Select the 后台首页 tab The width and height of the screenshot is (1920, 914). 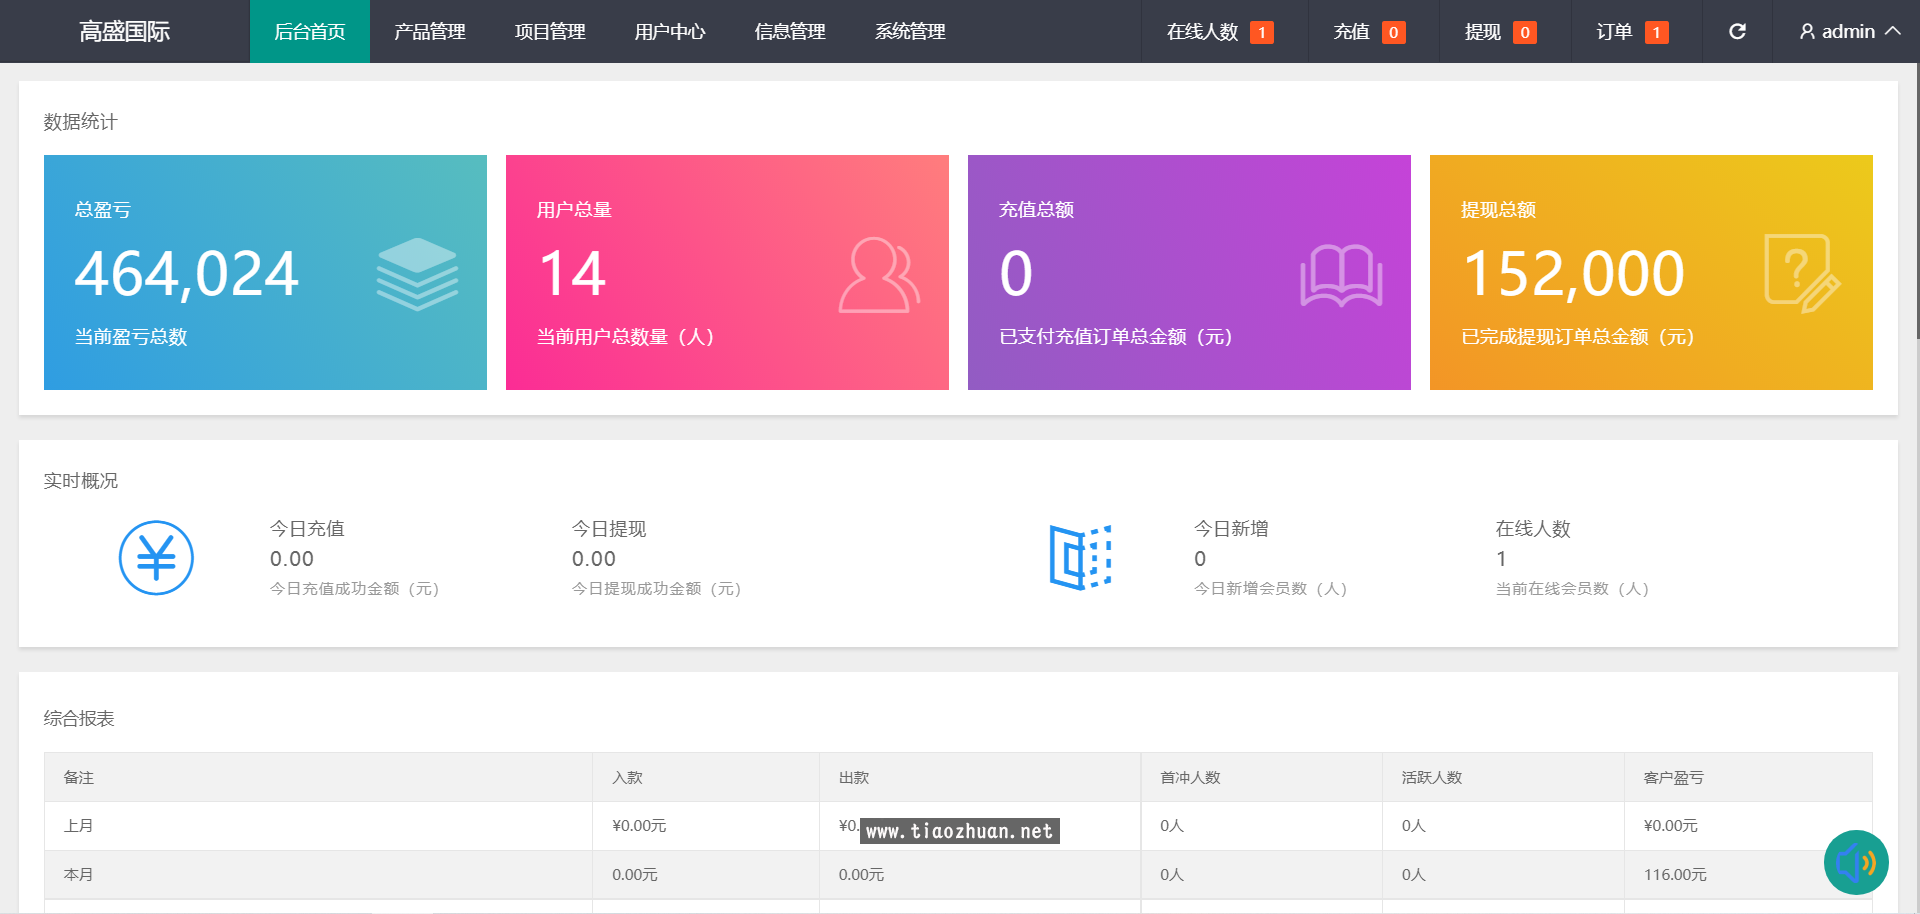point(310,32)
